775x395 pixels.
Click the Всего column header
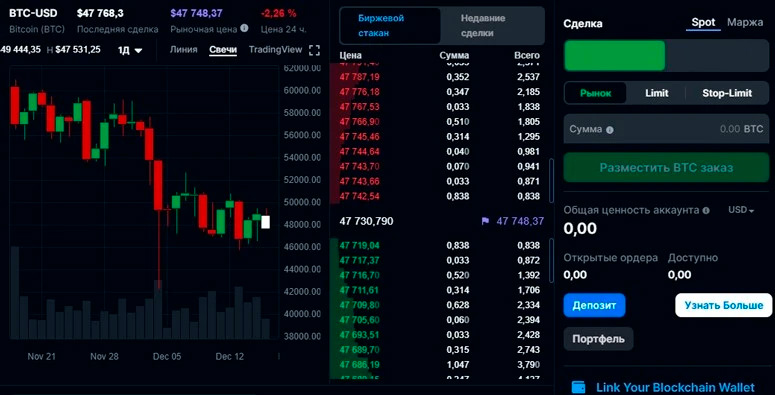point(527,55)
